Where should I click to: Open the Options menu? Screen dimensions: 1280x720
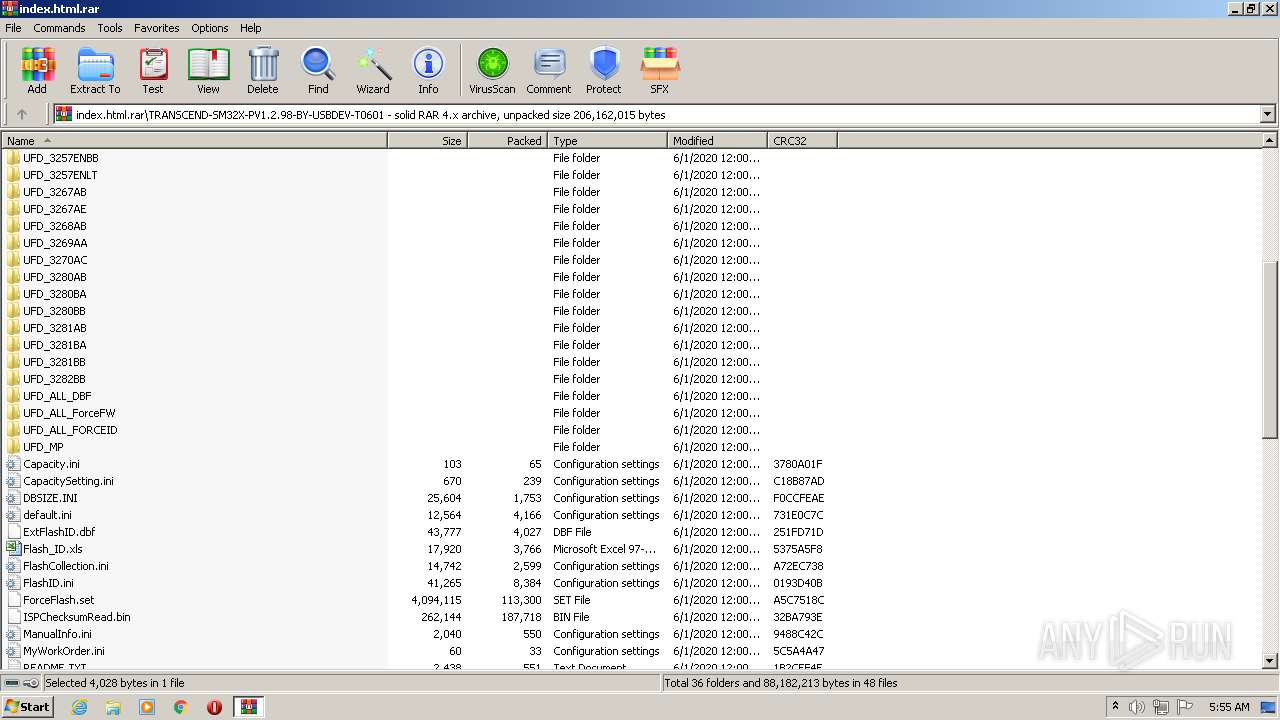coord(210,28)
